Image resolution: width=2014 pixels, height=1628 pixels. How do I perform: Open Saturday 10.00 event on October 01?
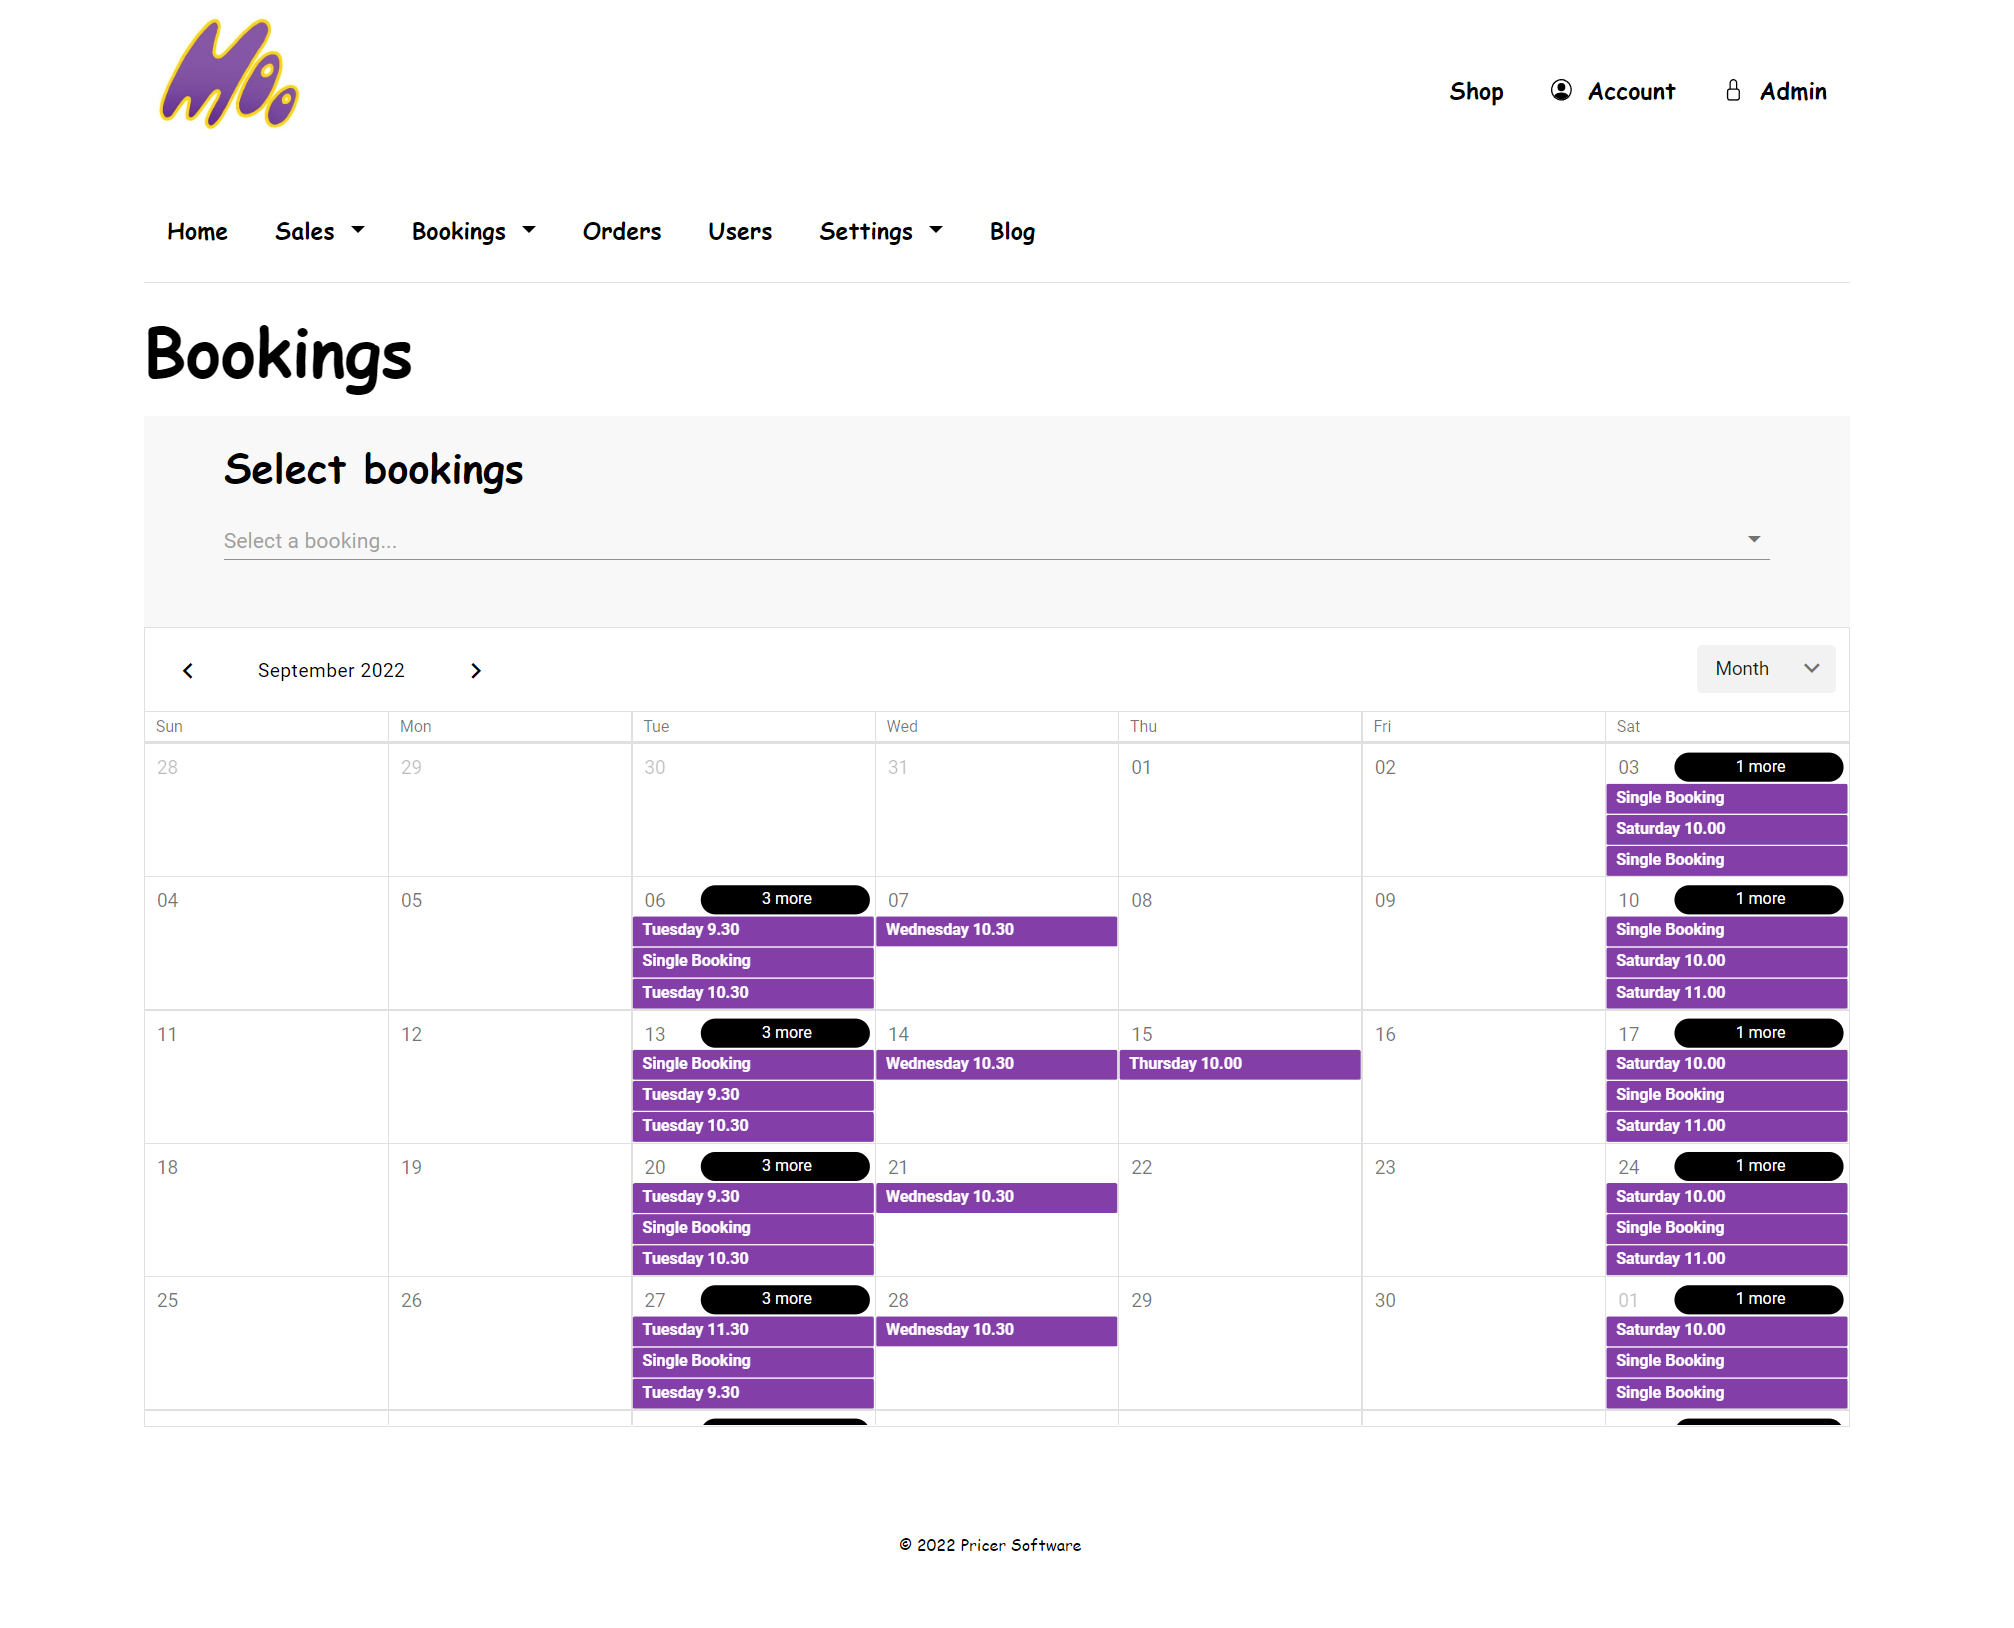tap(1726, 1330)
